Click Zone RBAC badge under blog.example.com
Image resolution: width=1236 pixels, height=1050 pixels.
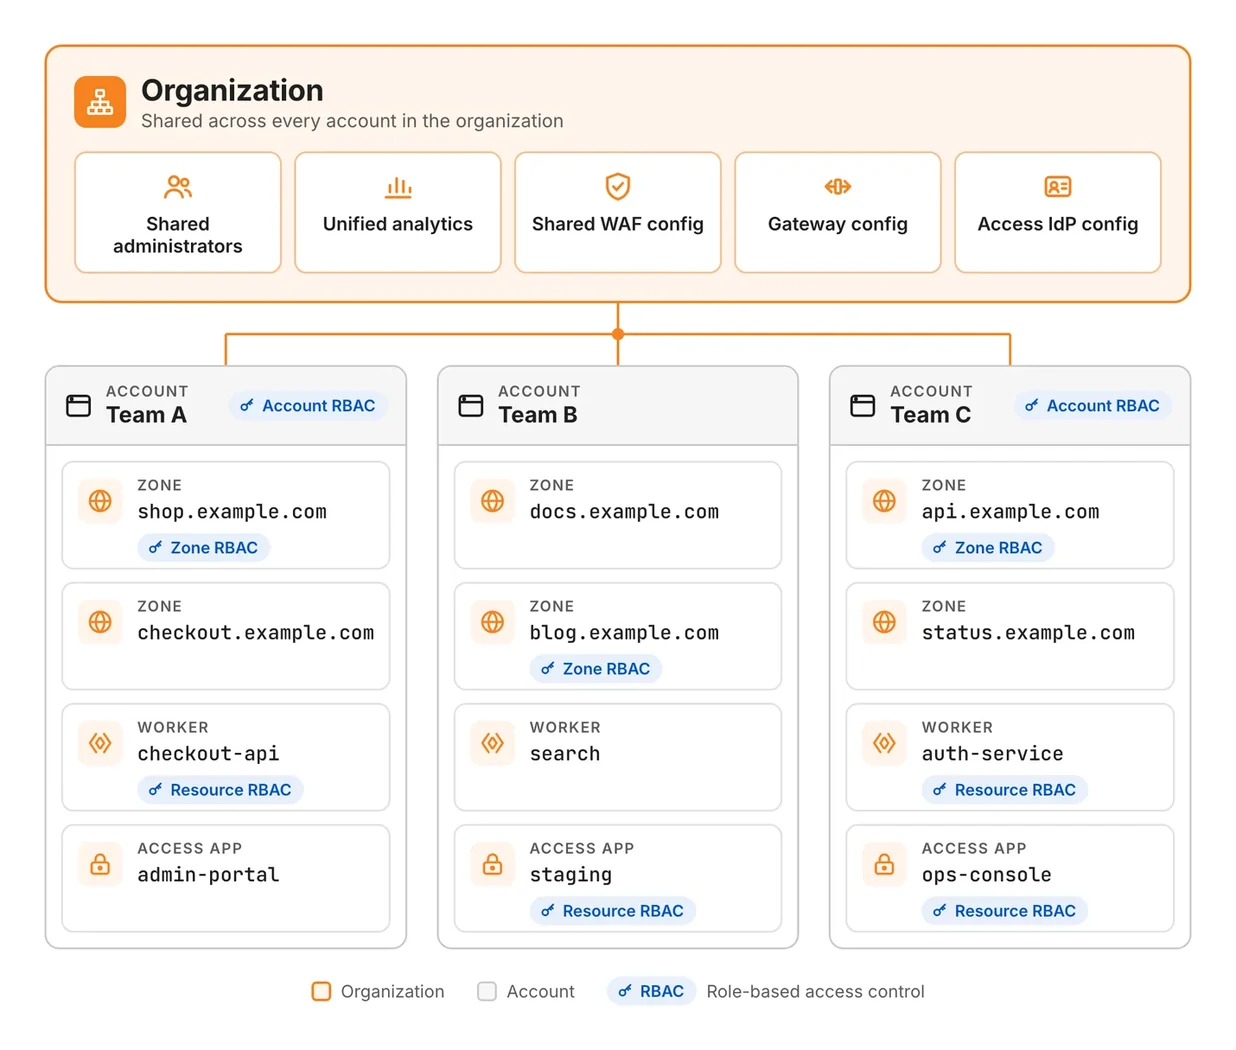596,668
